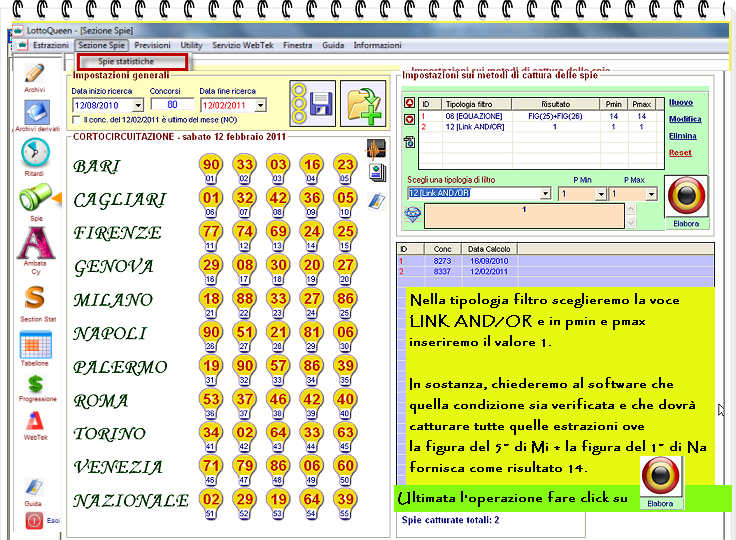Image resolution: width=736 pixels, height=540 pixels.
Task: Click the Nuovo link
Action: click(681, 102)
